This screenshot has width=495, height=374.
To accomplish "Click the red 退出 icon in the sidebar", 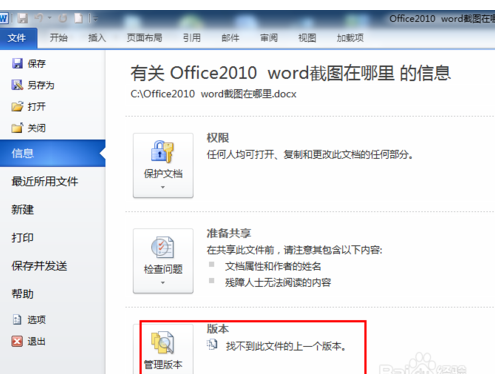I will pyautogui.click(x=17, y=341).
